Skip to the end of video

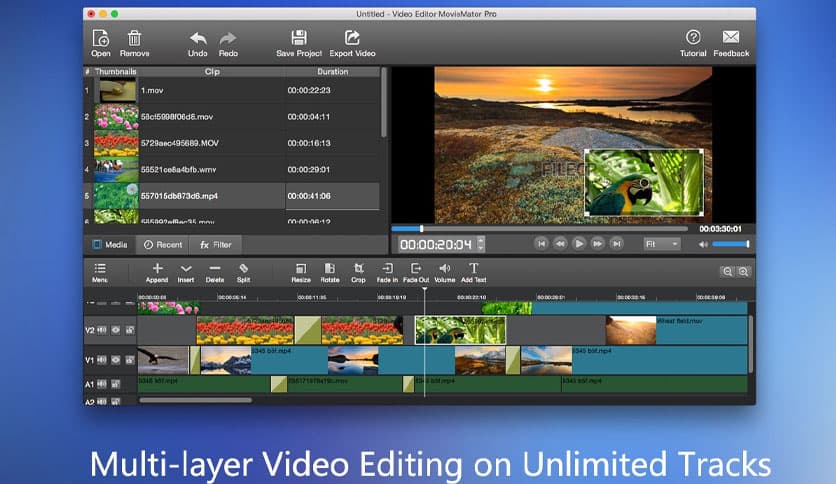coord(616,244)
